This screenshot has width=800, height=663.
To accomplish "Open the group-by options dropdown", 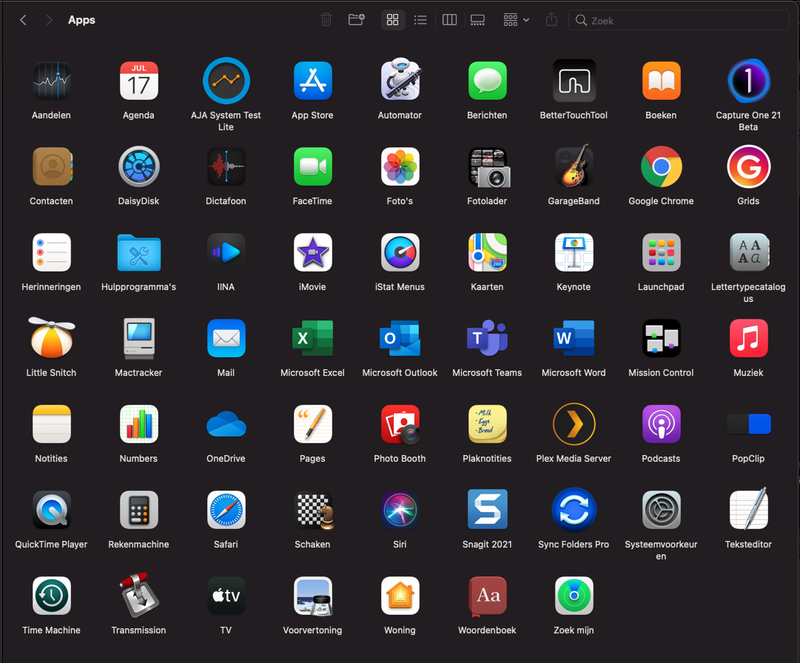I will tap(516, 20).
